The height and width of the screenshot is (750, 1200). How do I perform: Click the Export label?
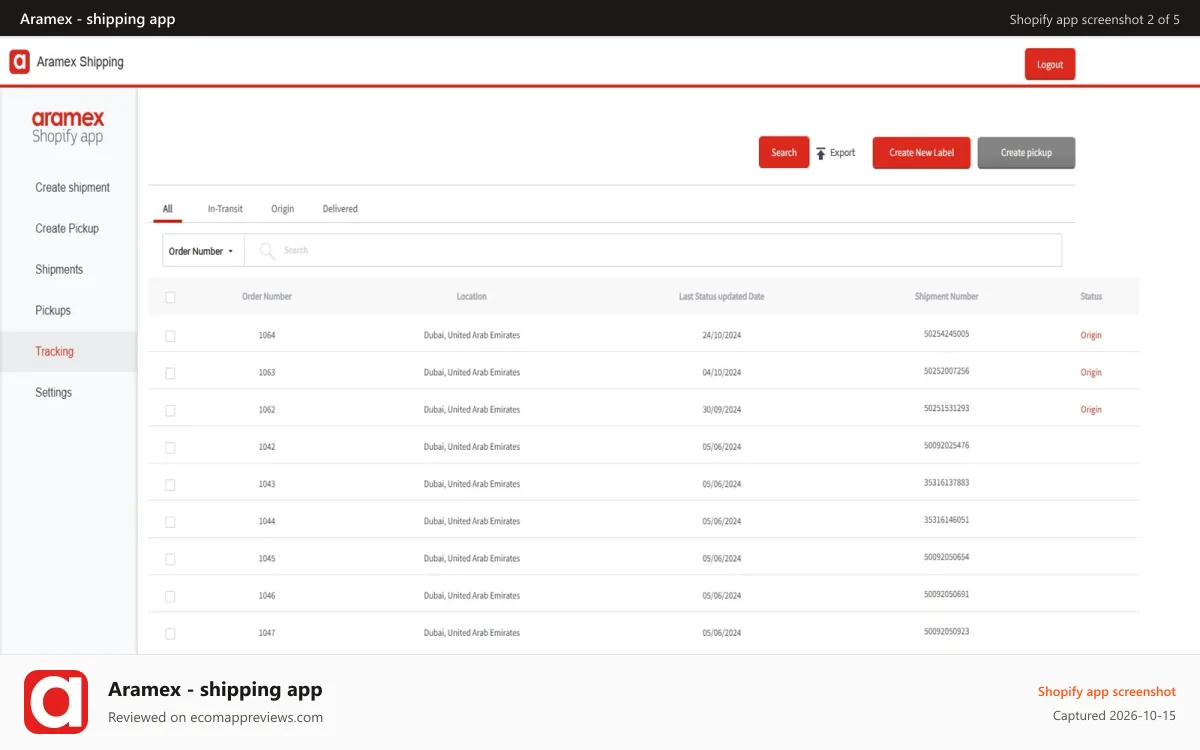tap(843, 153)
